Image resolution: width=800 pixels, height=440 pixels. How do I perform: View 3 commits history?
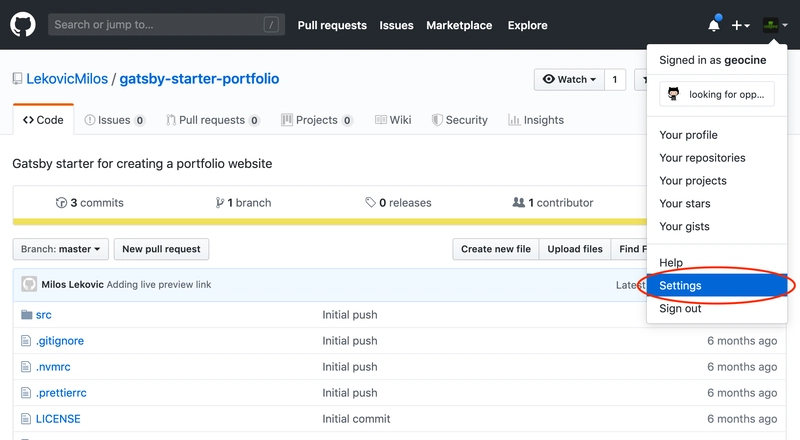coord(89,203)
